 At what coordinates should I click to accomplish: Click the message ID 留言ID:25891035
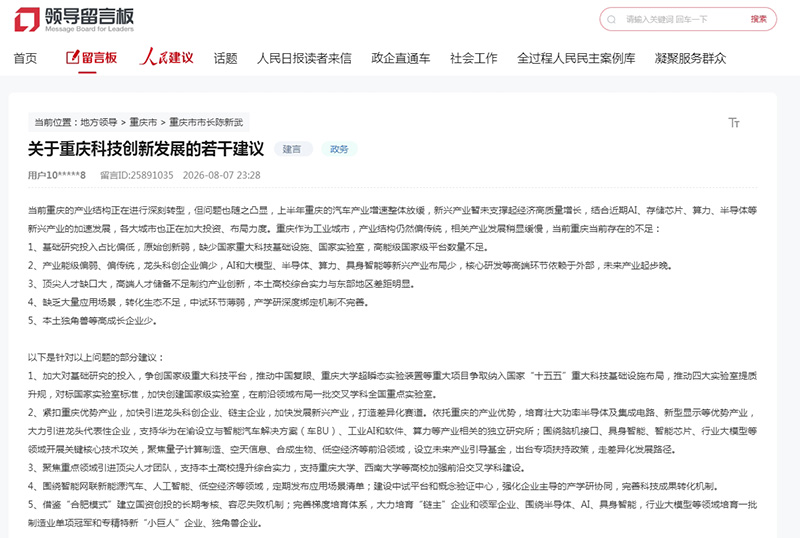tap(137, 175)
